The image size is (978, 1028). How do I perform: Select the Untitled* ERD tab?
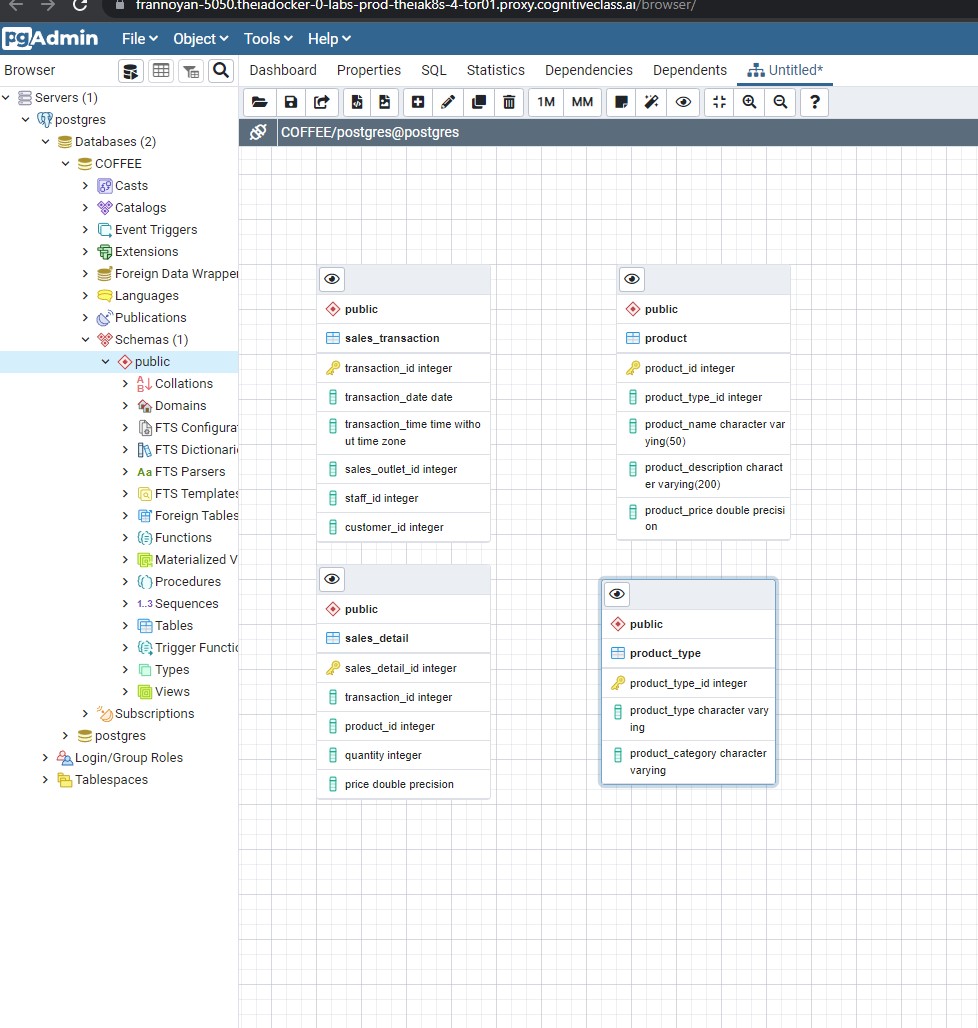point(785,70)
